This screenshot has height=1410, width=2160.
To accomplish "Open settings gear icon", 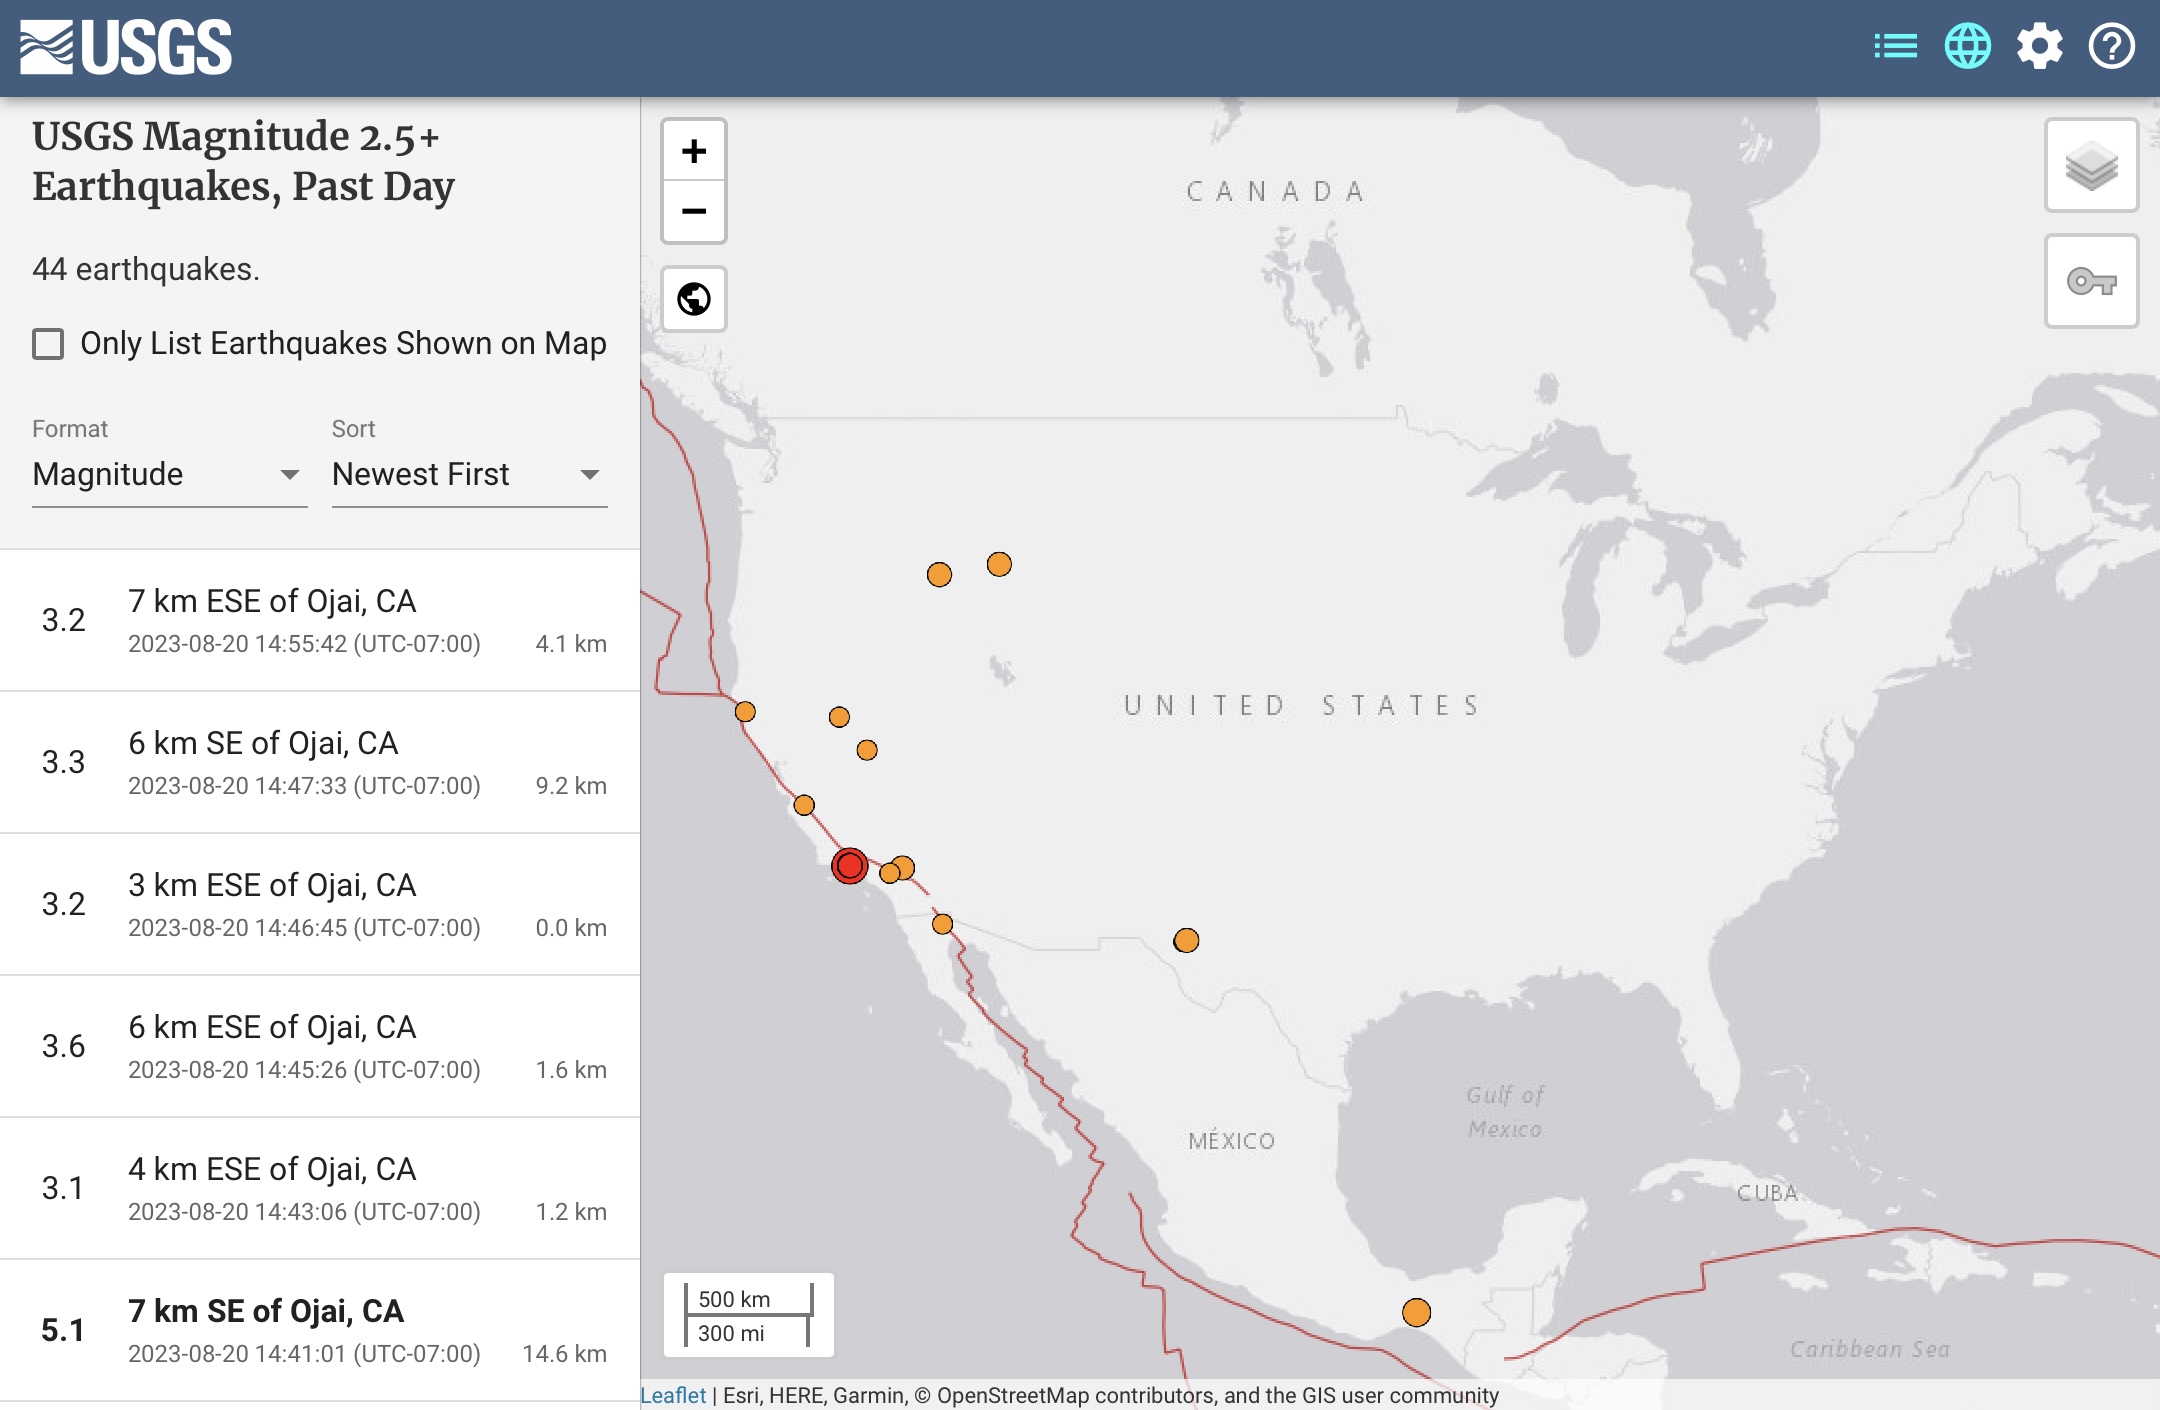I will pos(2039,46).
